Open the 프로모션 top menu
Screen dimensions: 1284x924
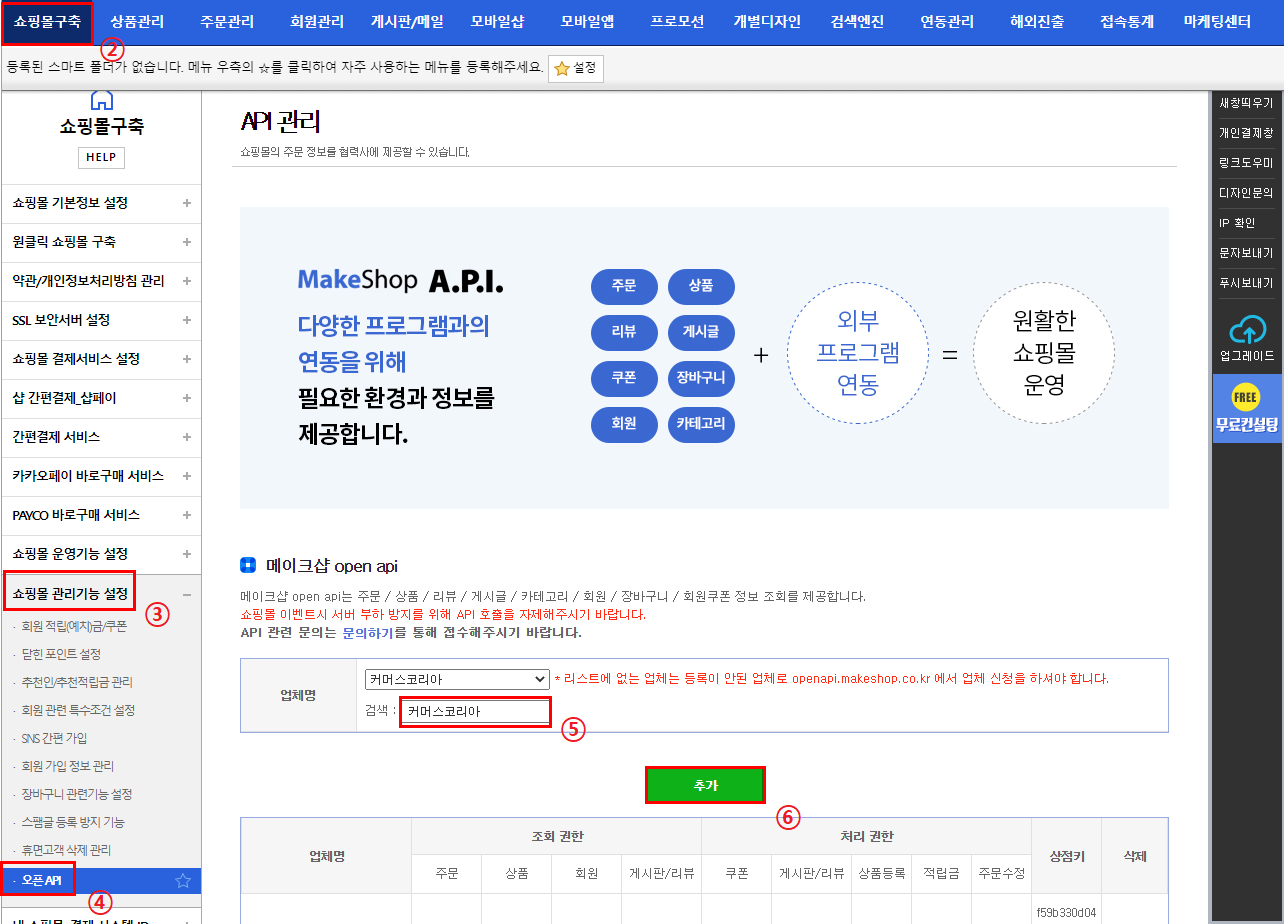click(677, 22)
